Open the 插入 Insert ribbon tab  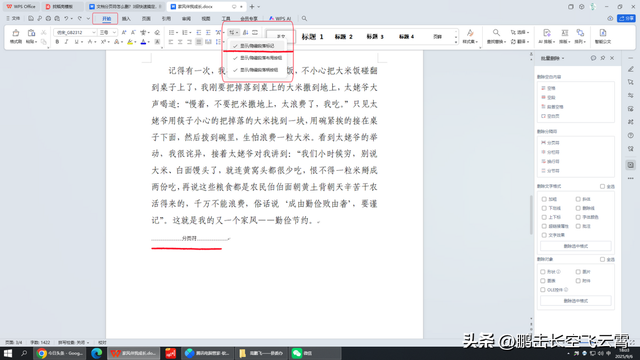[126, 19]
